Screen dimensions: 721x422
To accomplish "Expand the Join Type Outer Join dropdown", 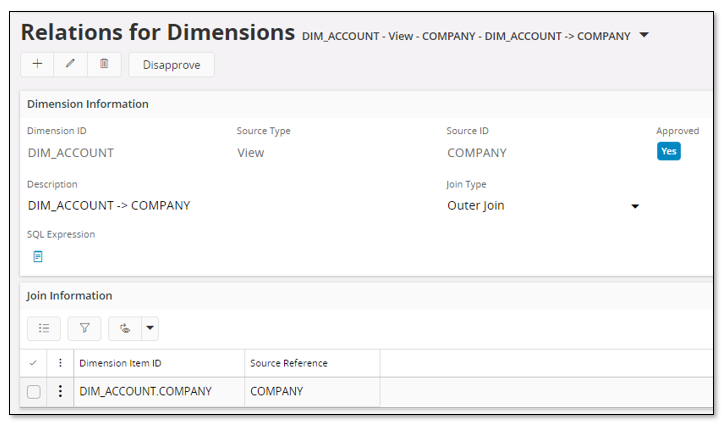I will [634, 206].
